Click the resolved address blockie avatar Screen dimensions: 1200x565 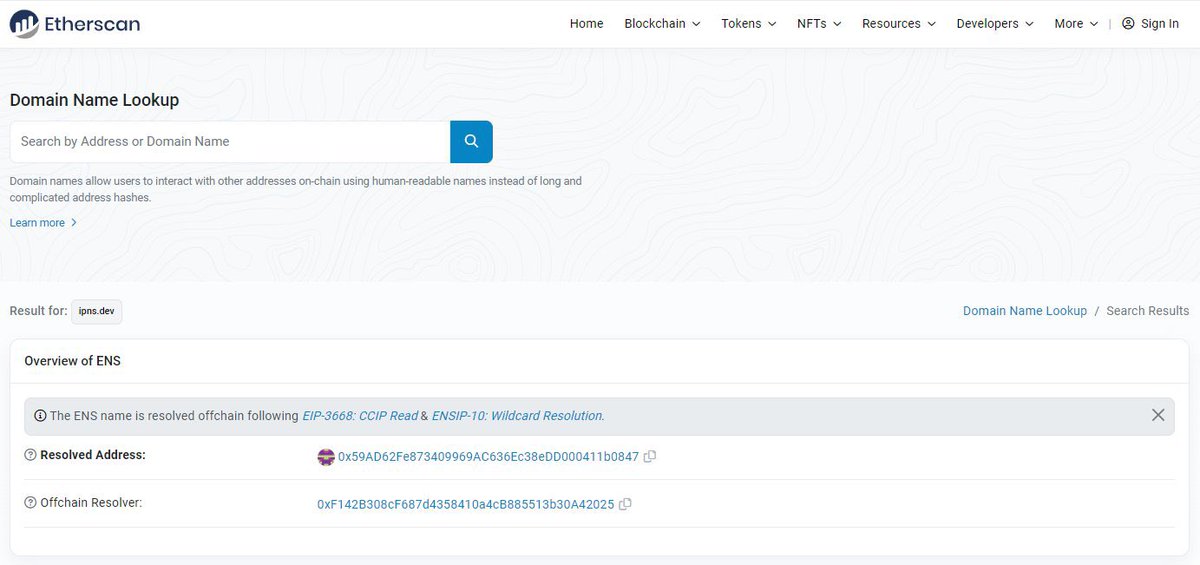click(x=326, y=457)
